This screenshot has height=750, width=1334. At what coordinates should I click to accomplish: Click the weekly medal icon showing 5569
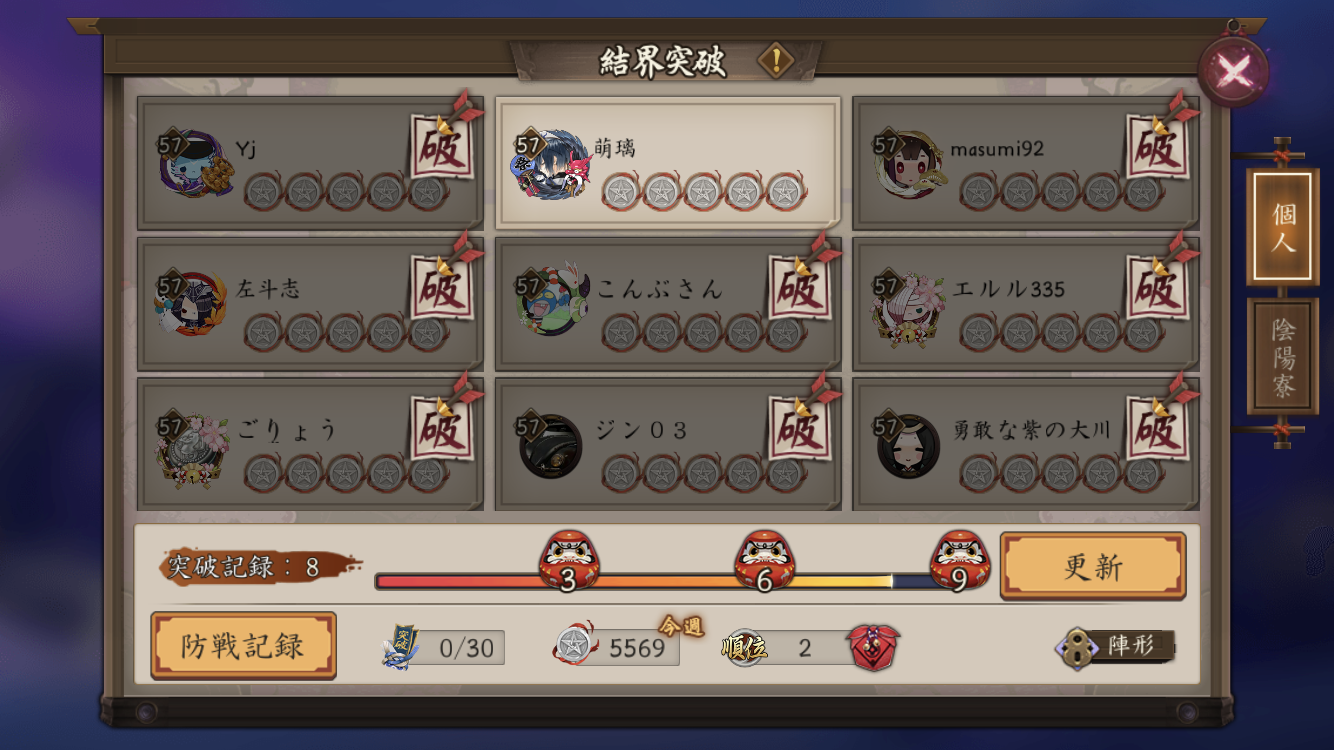coord(572,646)
